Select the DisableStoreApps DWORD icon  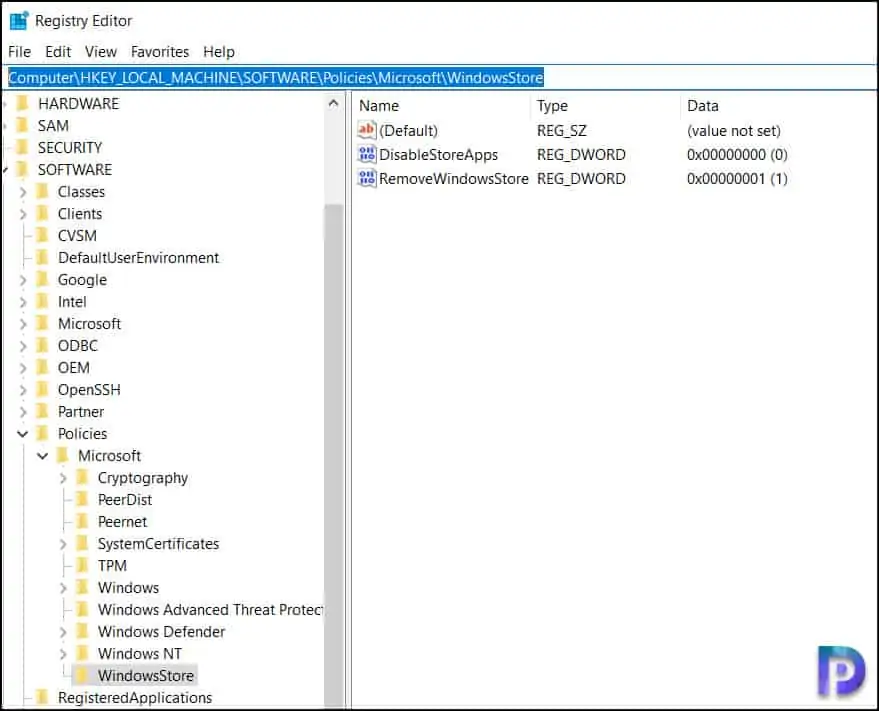click(x=367, y=154)
